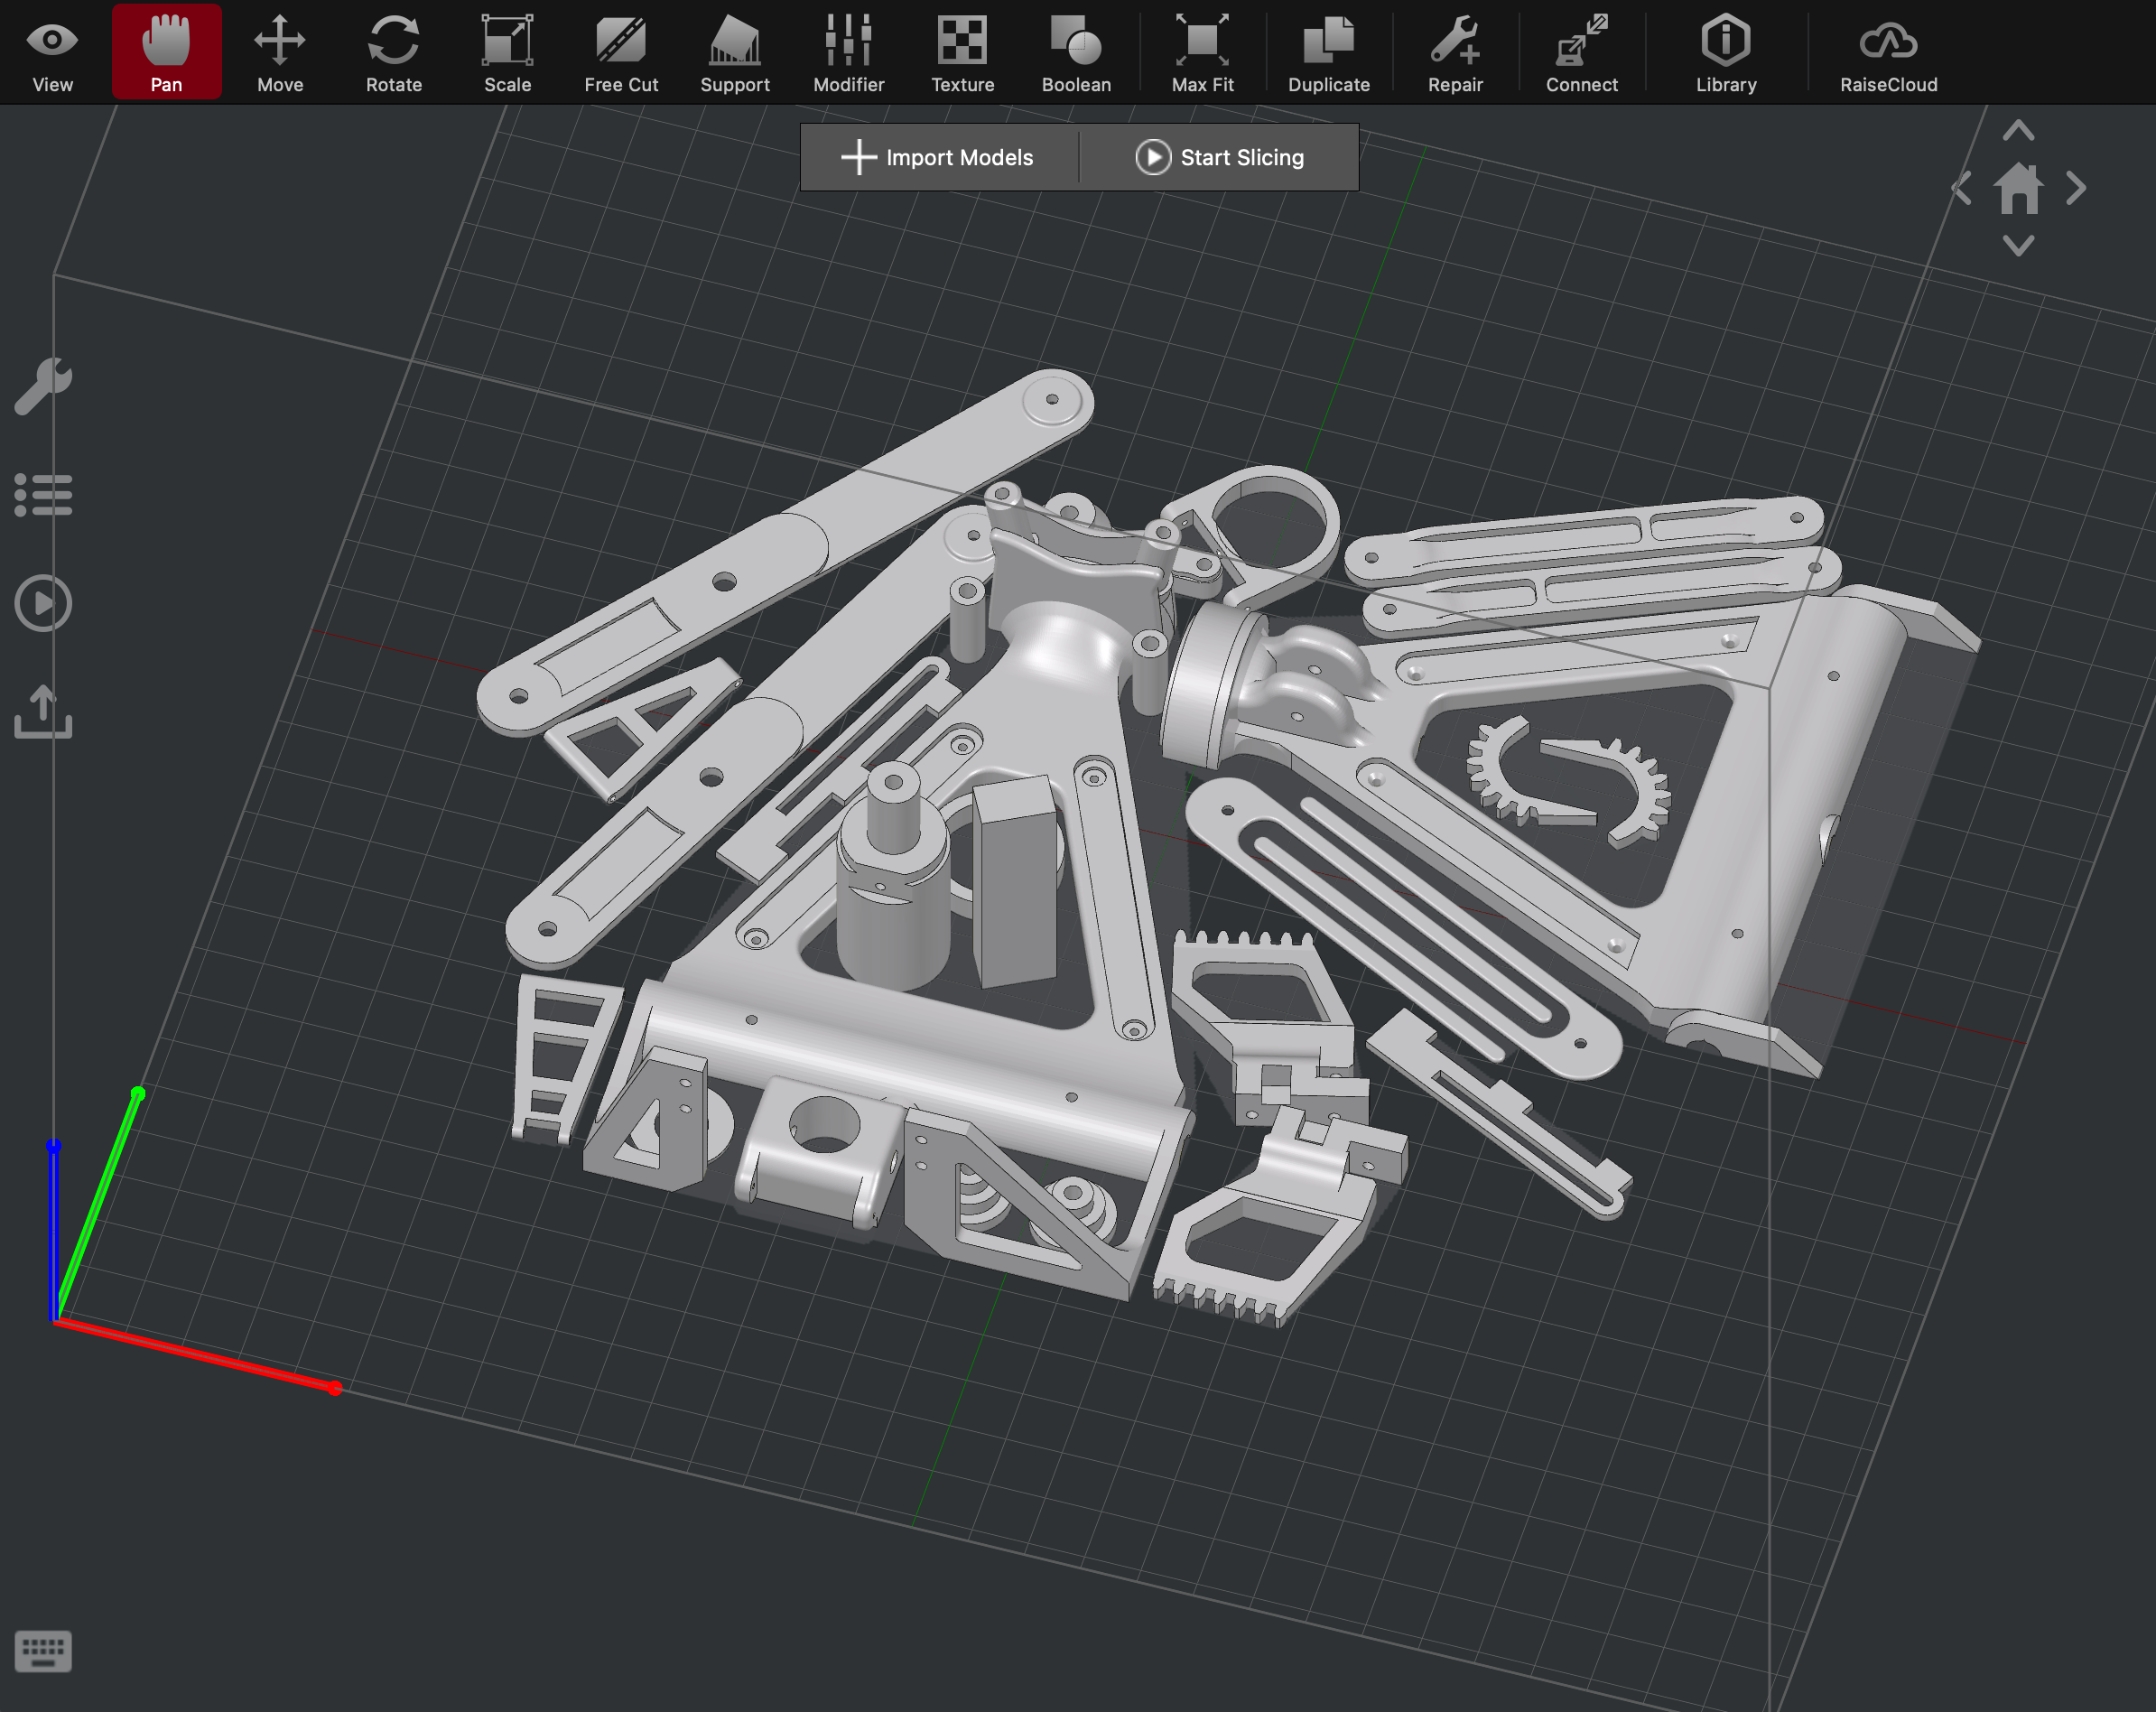This screenshot has height=1712, width=2156.
Task: Open the wrench settings in left sidebar
Action: click(43, 386)
